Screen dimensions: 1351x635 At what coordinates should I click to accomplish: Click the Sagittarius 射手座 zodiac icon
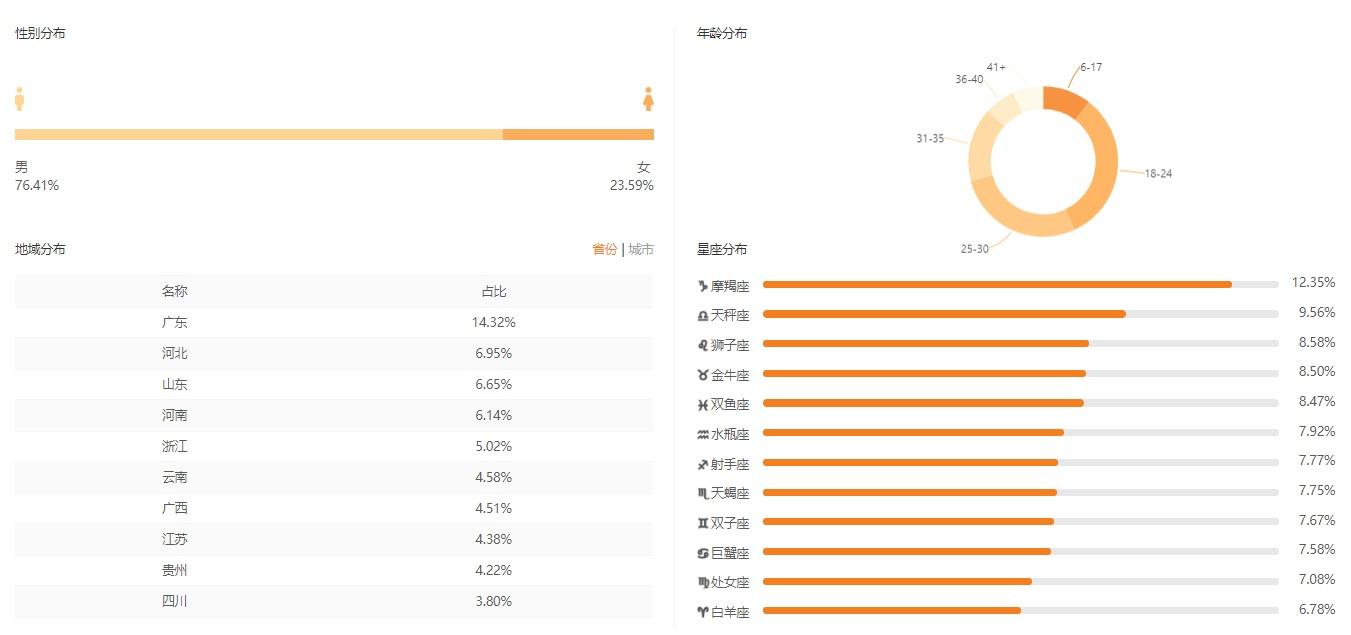click(703, 464)
